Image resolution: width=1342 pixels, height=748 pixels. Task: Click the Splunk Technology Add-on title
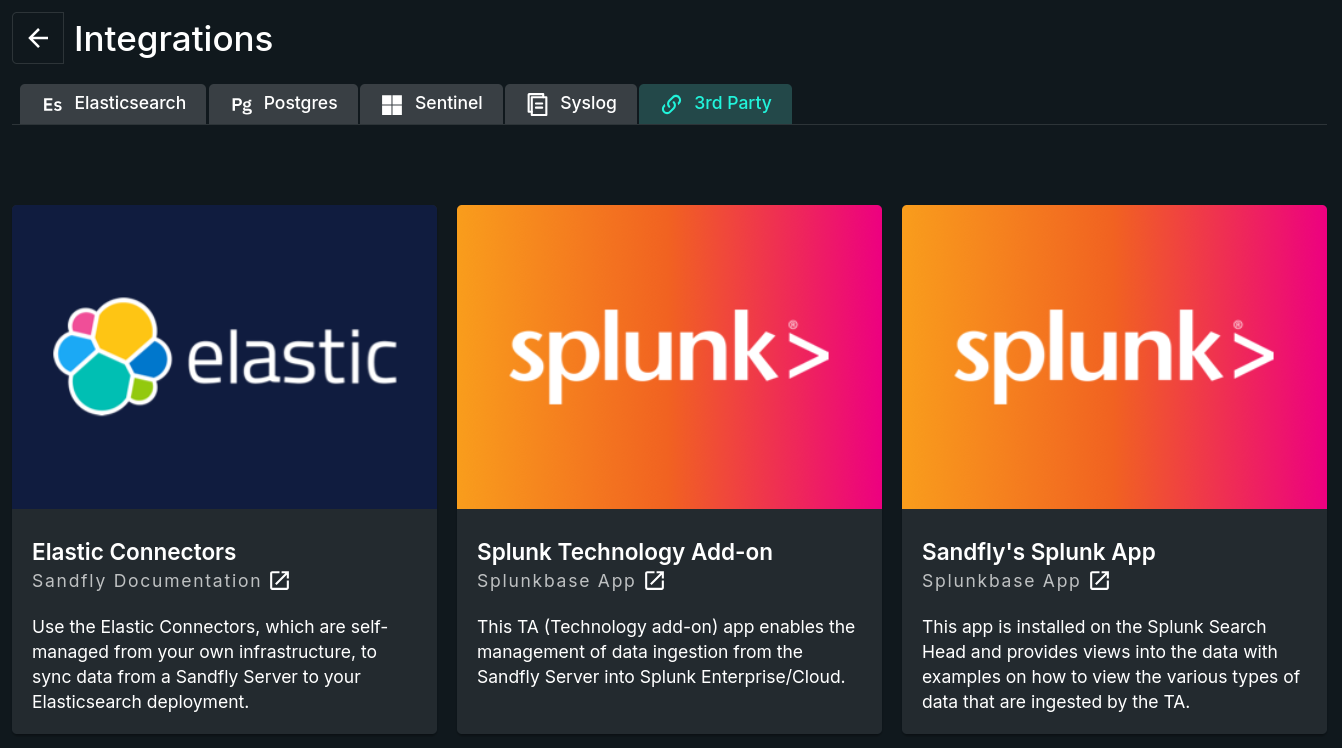(x=625, y=552)
